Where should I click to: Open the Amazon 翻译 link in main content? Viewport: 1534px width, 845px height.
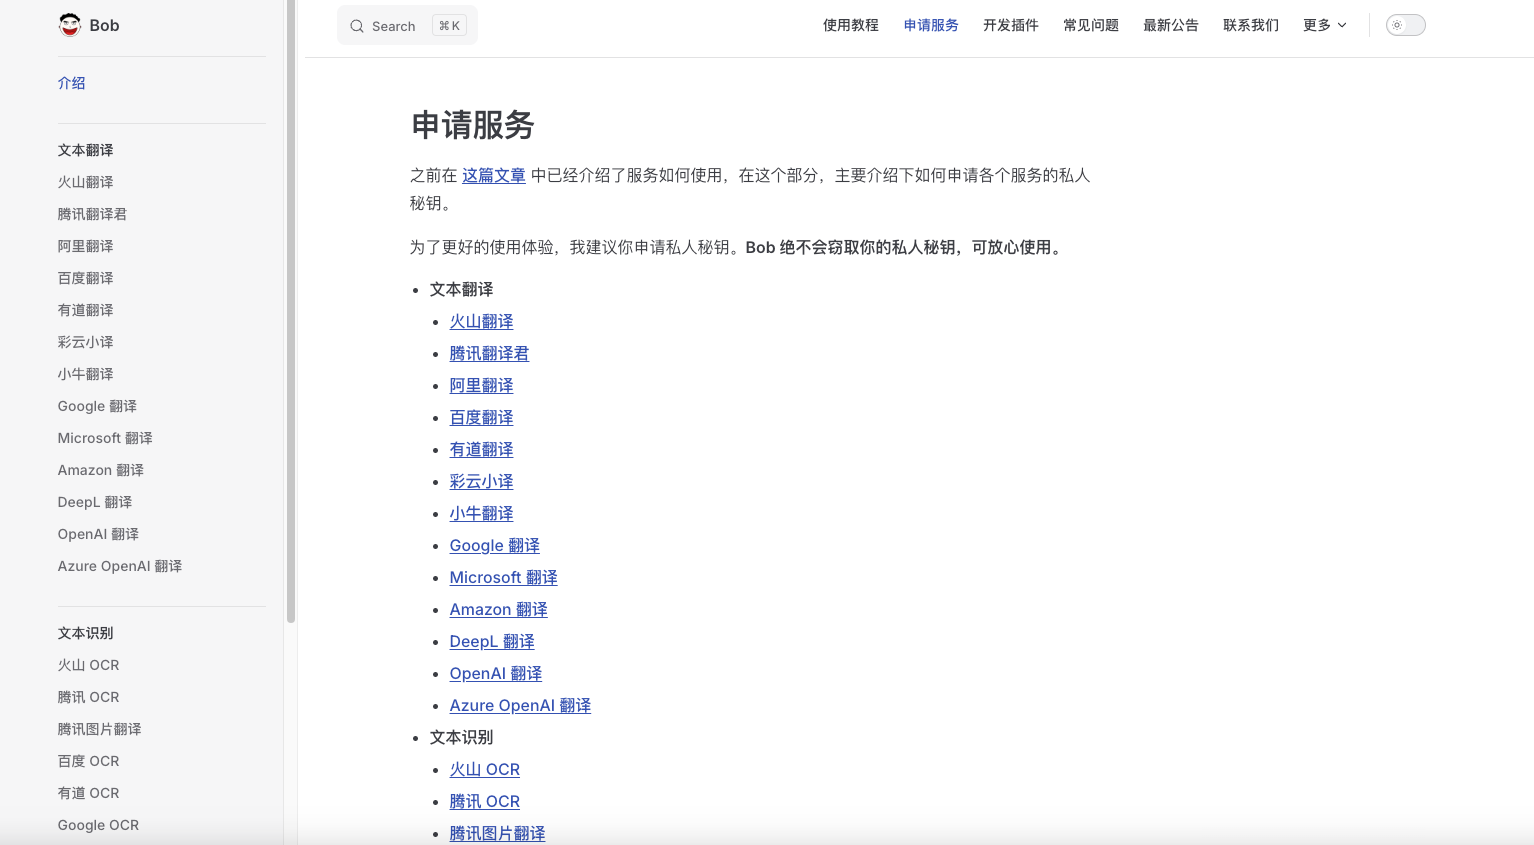(x=498, y=609)
